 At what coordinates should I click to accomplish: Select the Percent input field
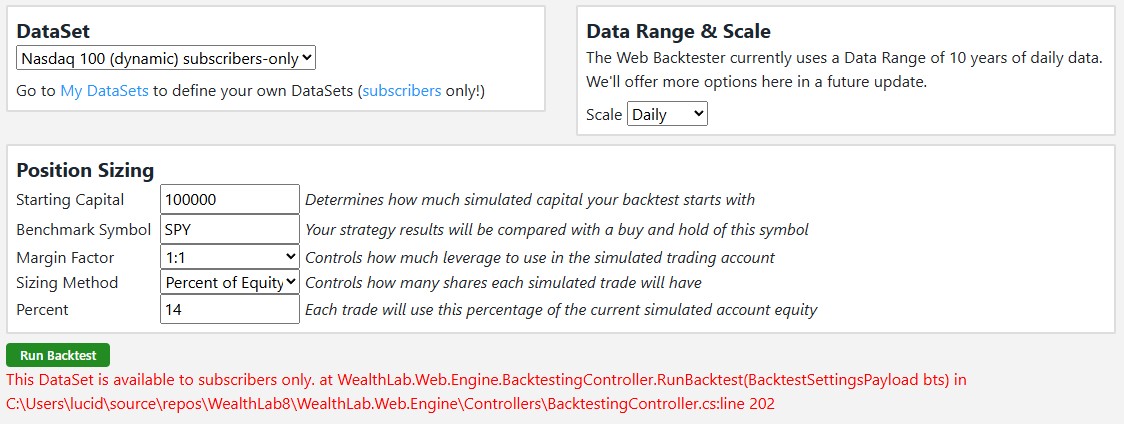pyautogui.click(x=230, y=310)
